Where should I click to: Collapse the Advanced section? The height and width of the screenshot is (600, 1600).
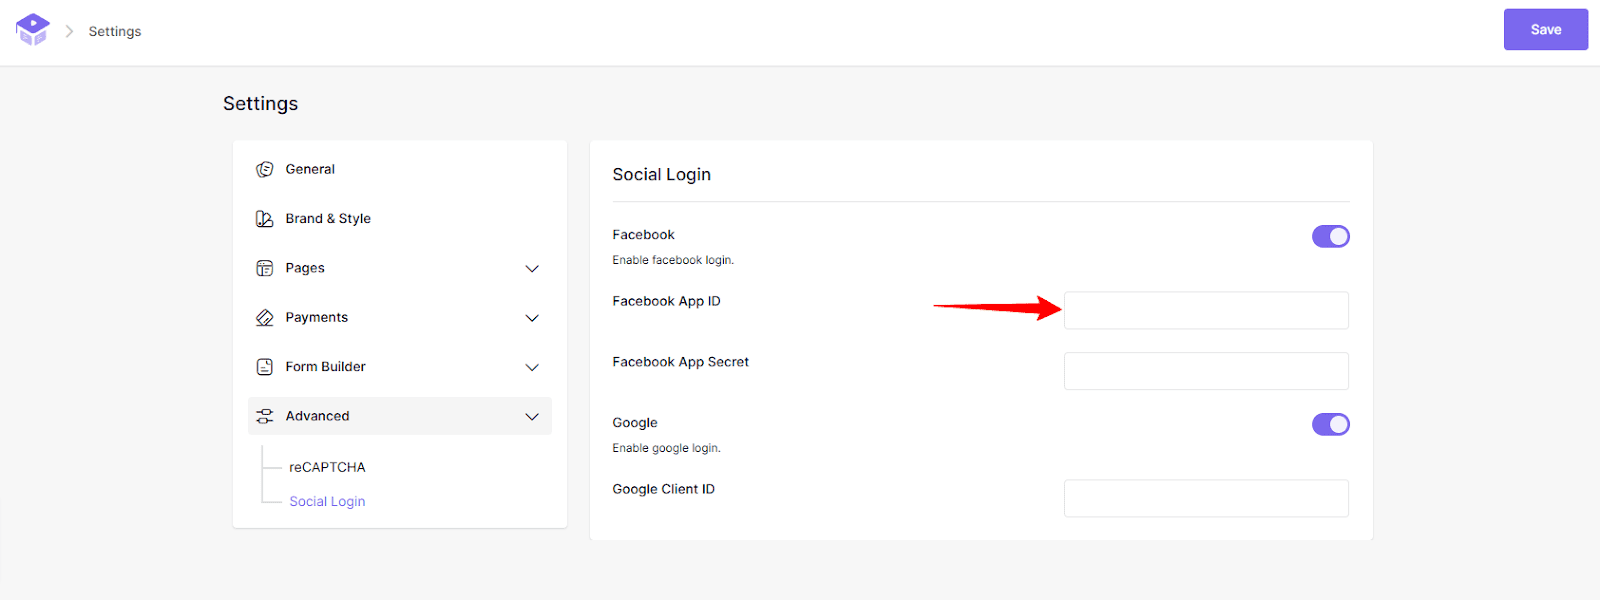[x=532, y=416]
